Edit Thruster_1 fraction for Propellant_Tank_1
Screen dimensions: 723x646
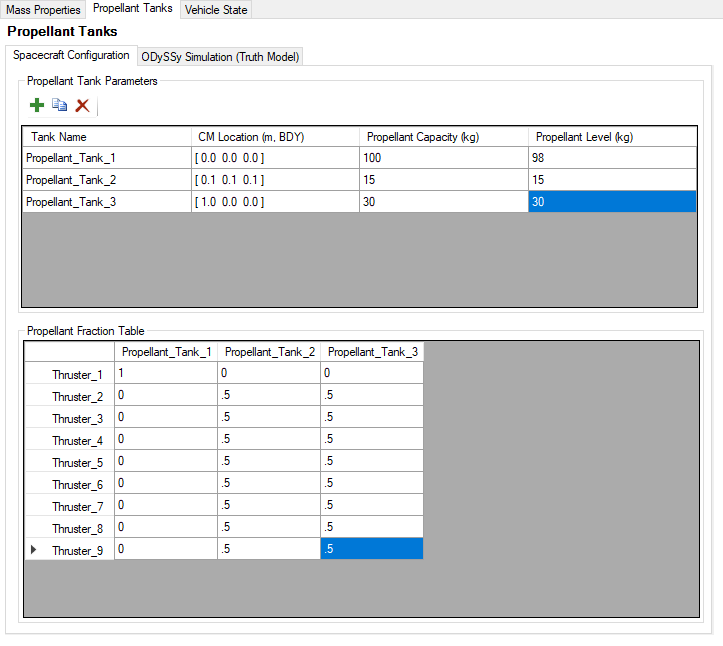click(166, 374)
